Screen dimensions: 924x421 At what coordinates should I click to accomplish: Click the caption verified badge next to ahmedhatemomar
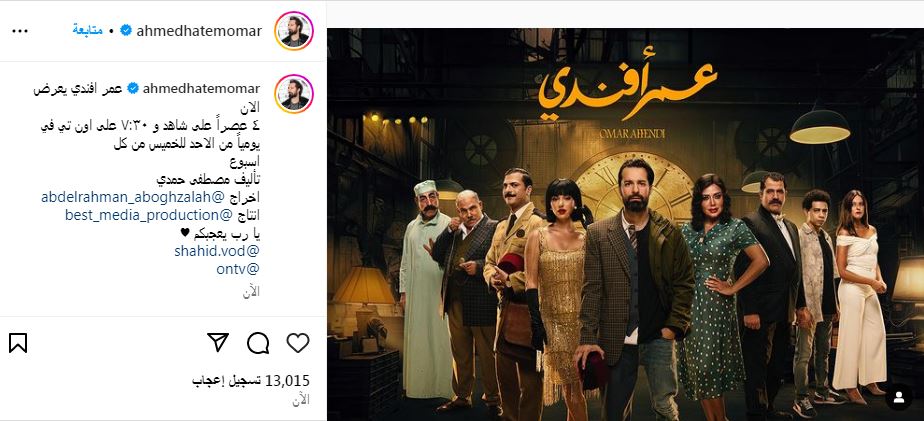pos(133,88)
